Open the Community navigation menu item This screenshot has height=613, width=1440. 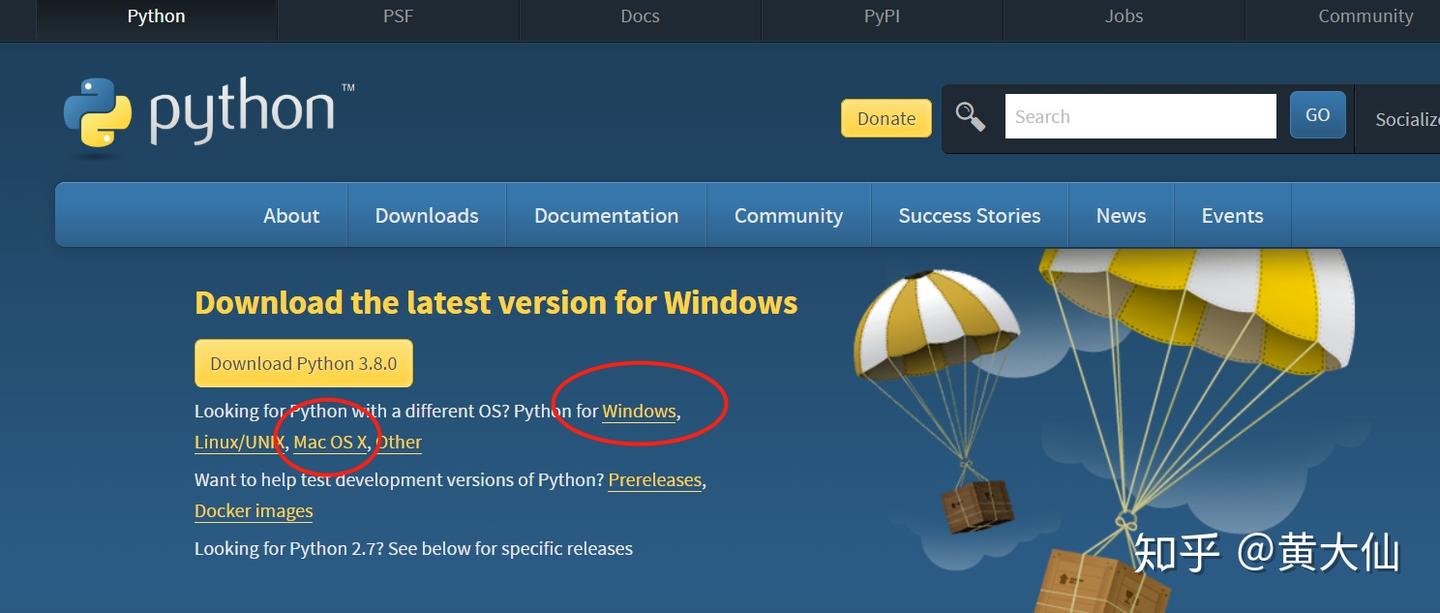click(788, 215)
